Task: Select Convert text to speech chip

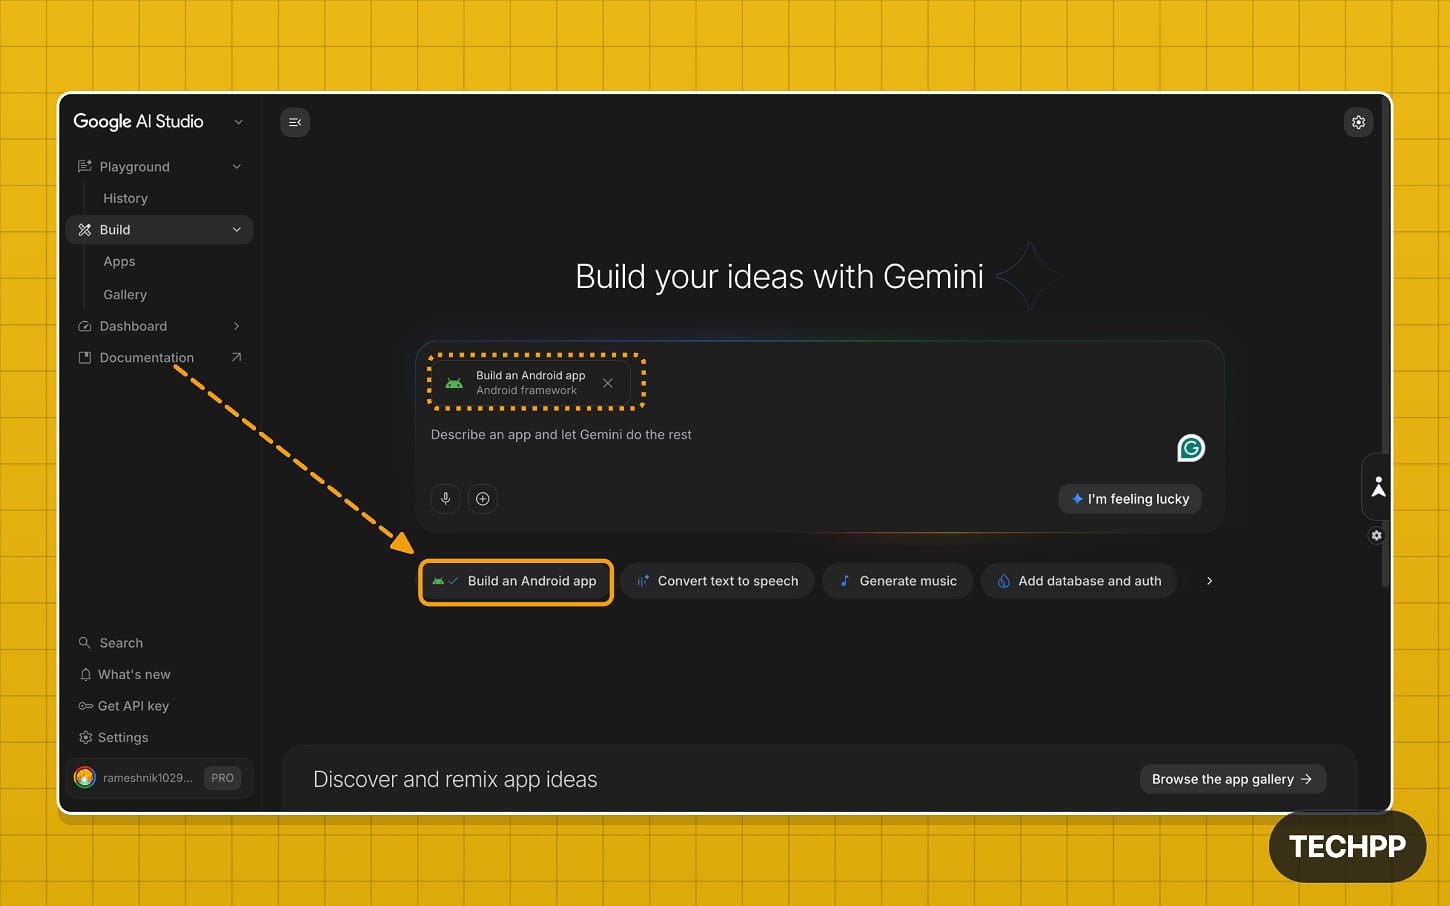Action: coord(717,581)
